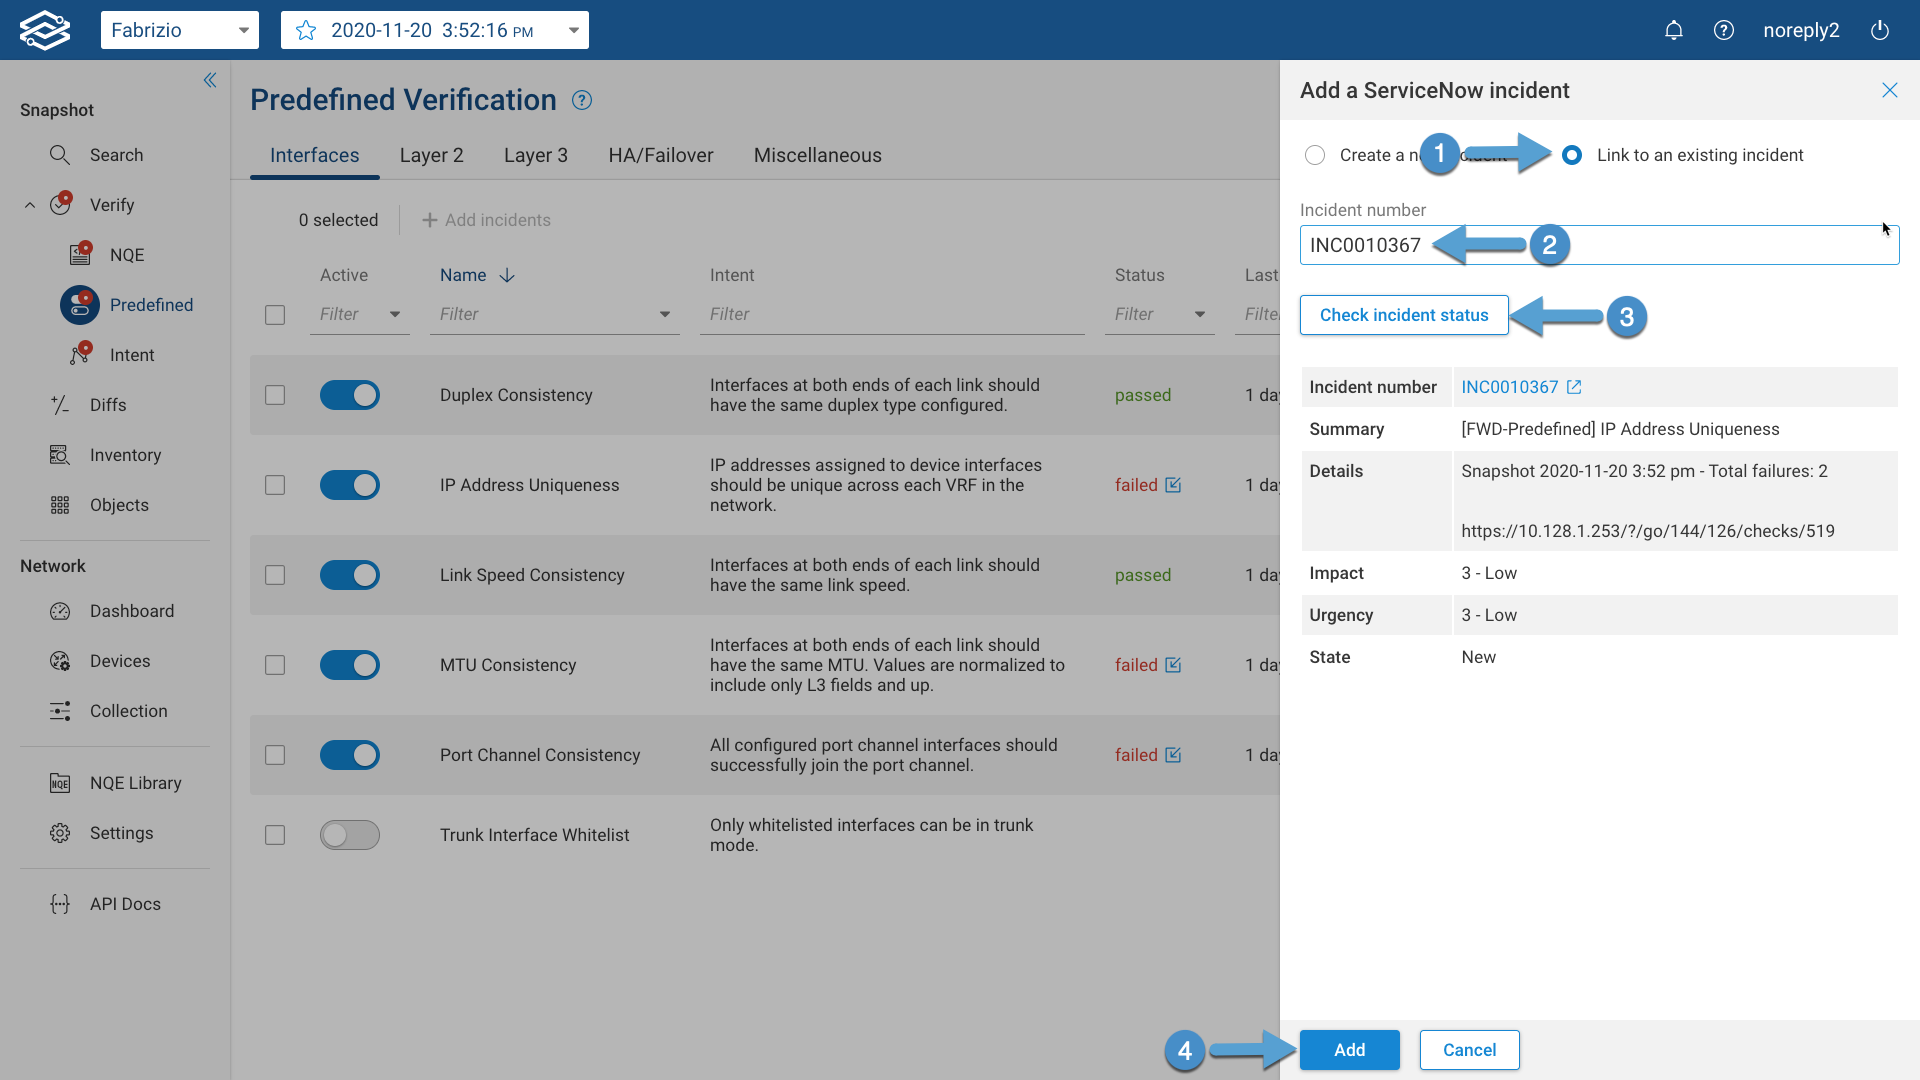Click the Check incident status button
This screenshot has height=1080, width=1920.
pos(1403,315)
